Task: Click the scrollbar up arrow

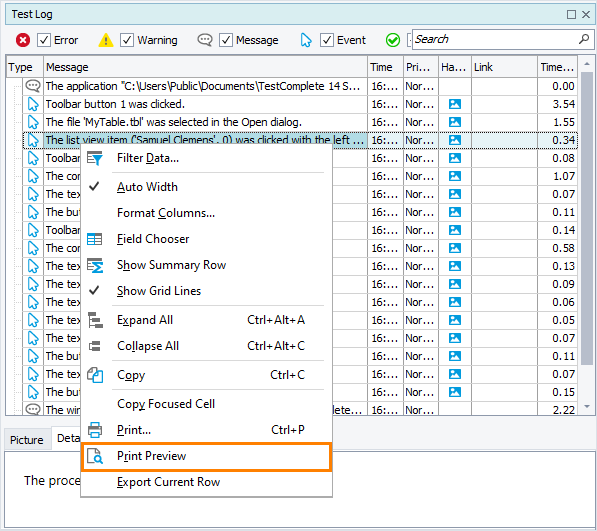Action: click(587, 64)
